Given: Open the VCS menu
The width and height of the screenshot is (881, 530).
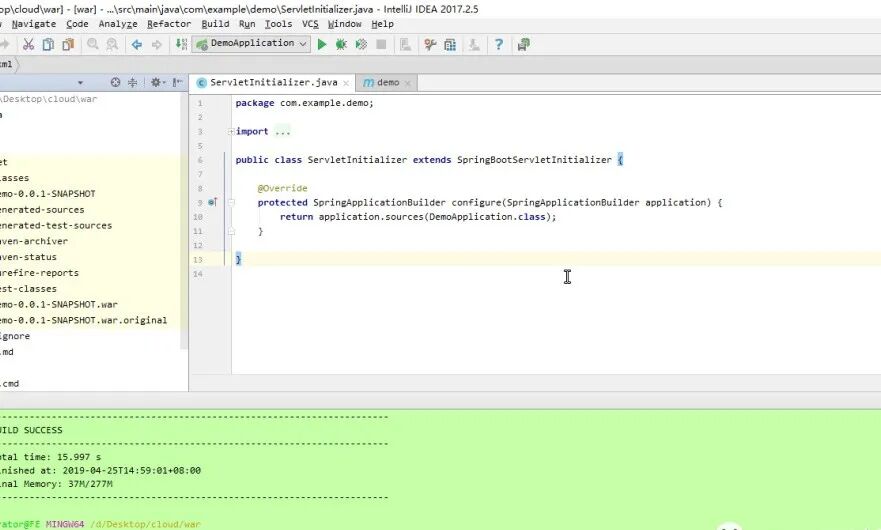Looking at the screenshot, I should pyautogui.click(x=310, y=24).
